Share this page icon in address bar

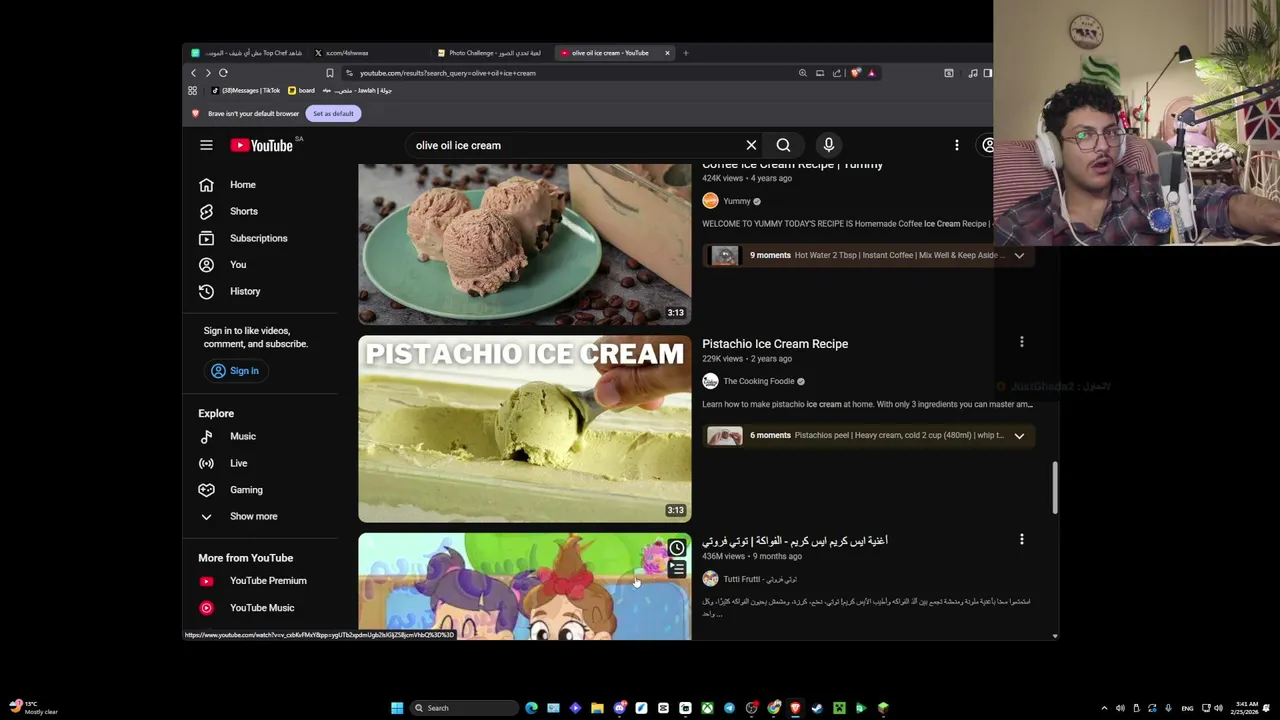coord(837,73)
